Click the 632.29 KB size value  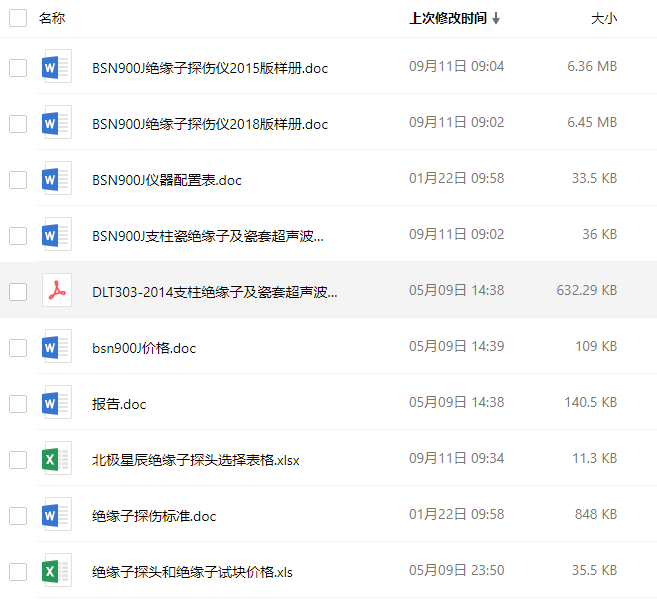pos(587,290)
